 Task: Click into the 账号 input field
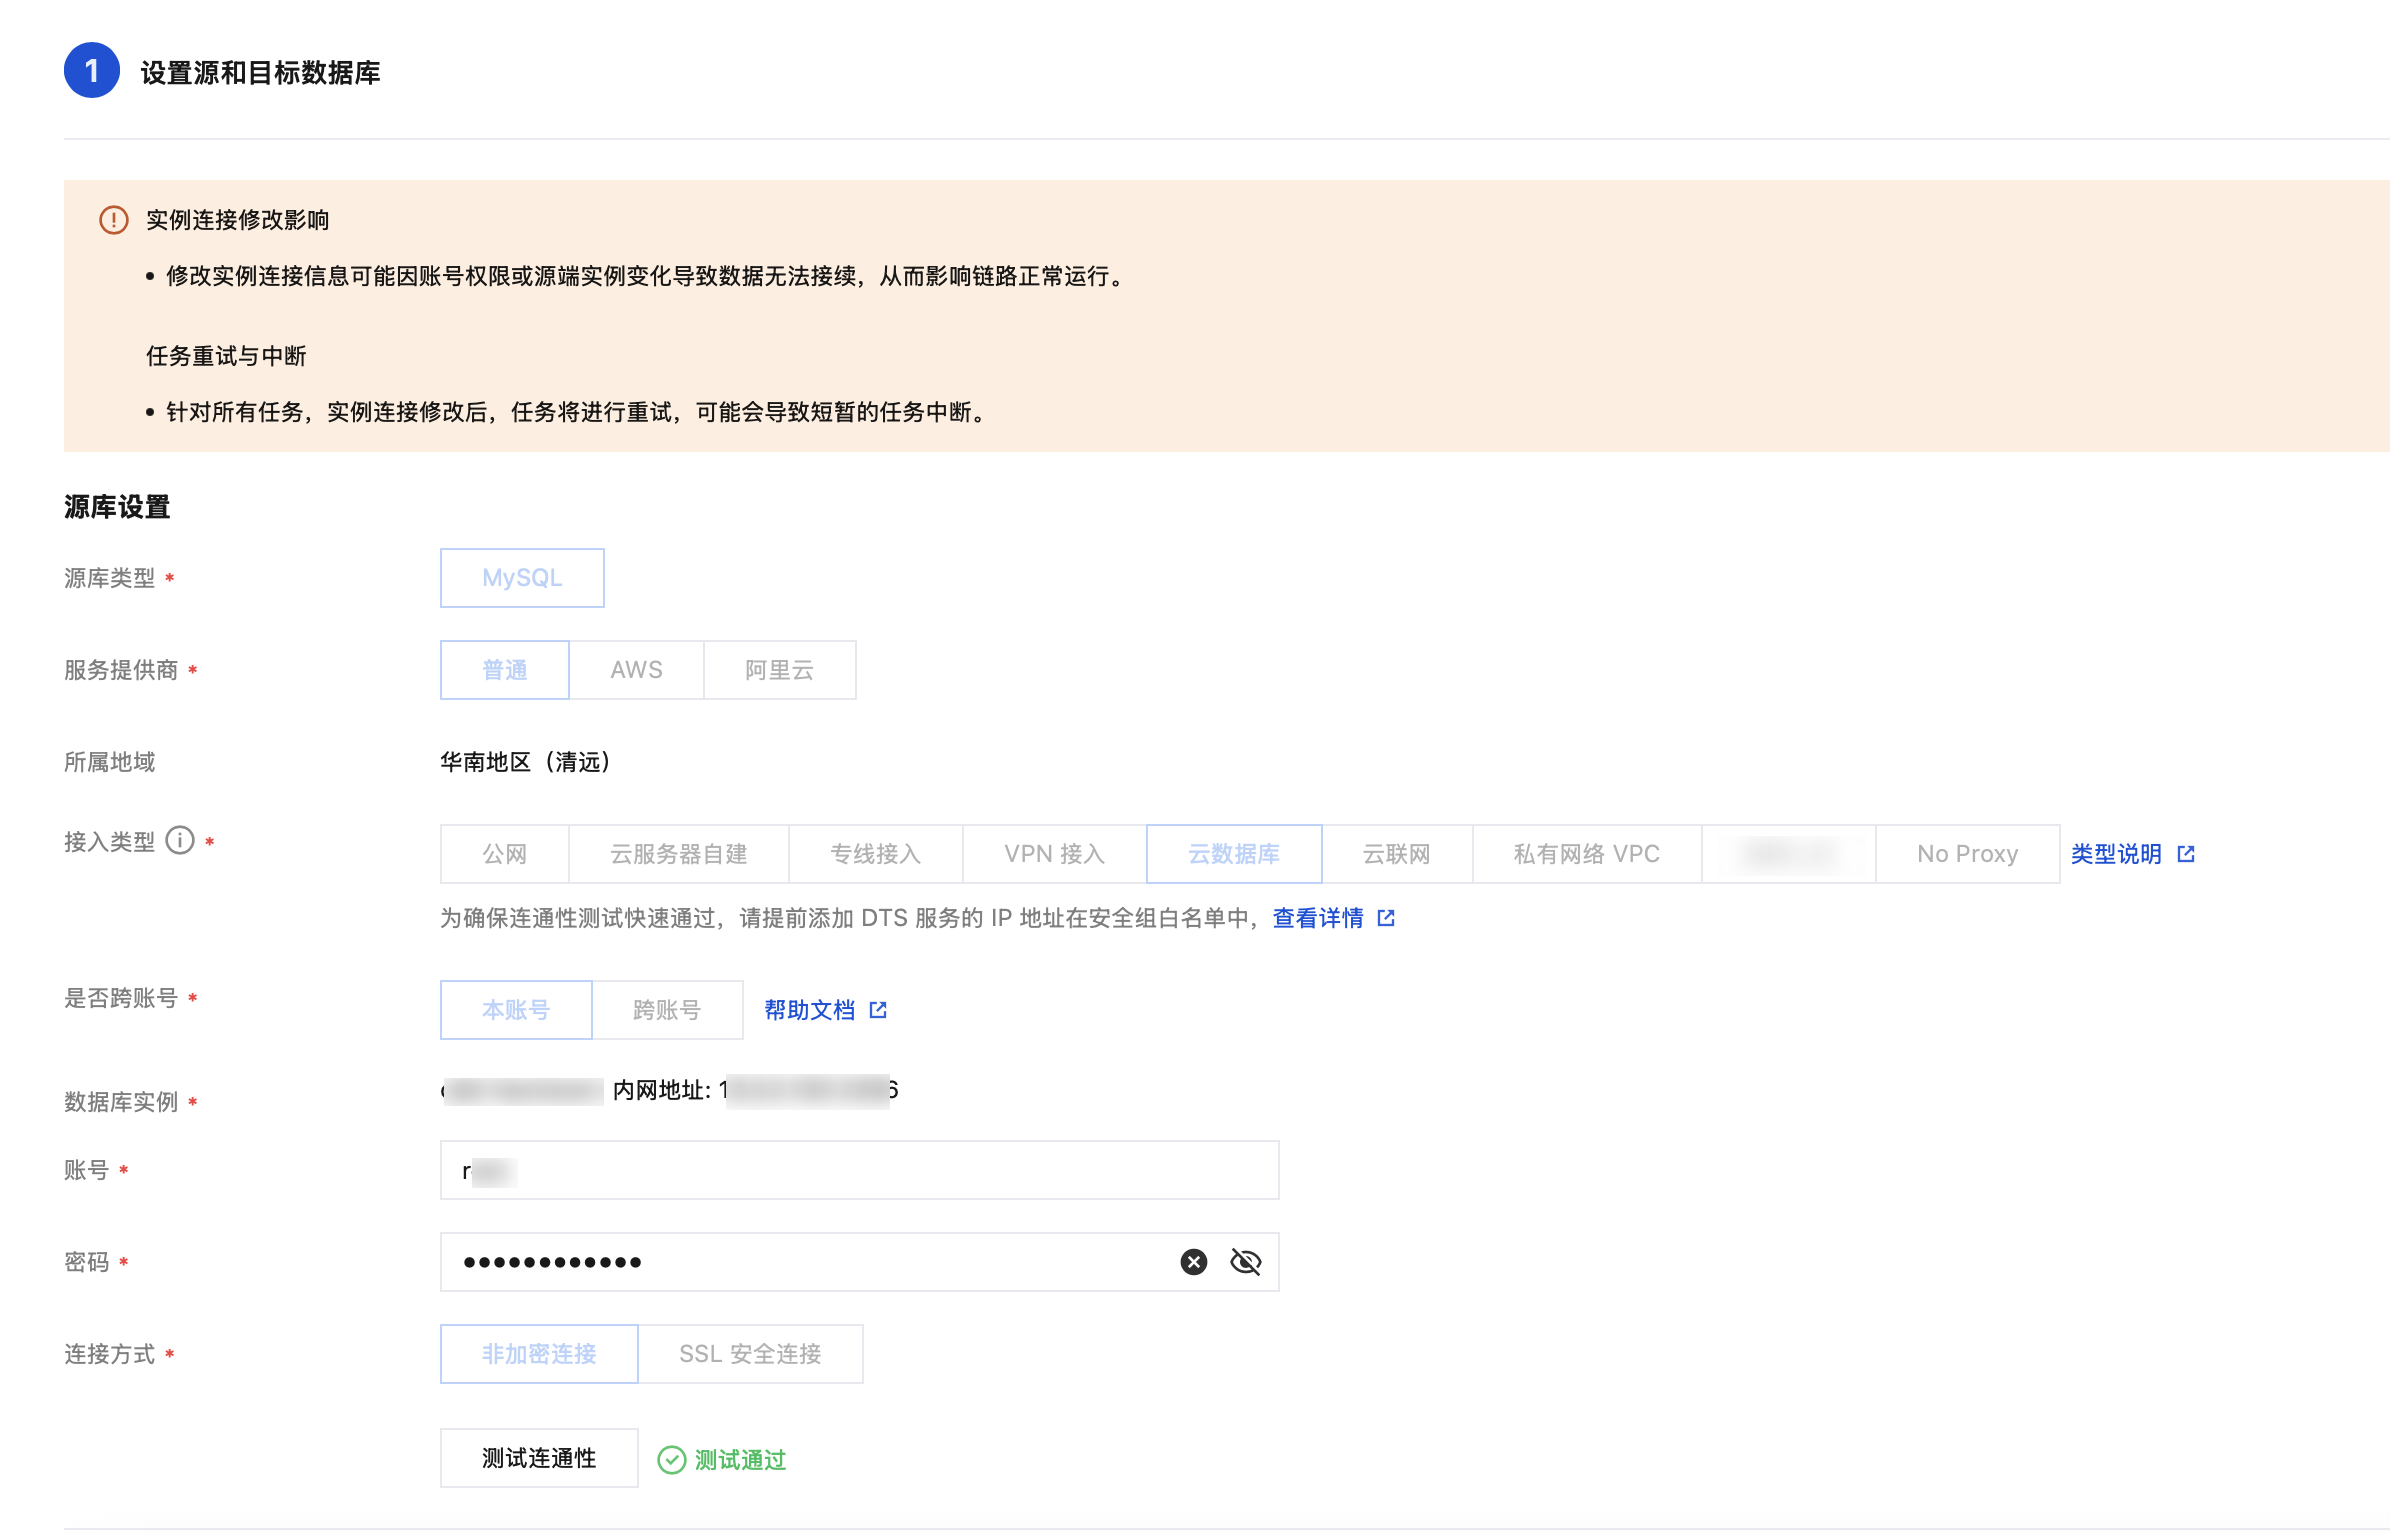pos(860,1170)
